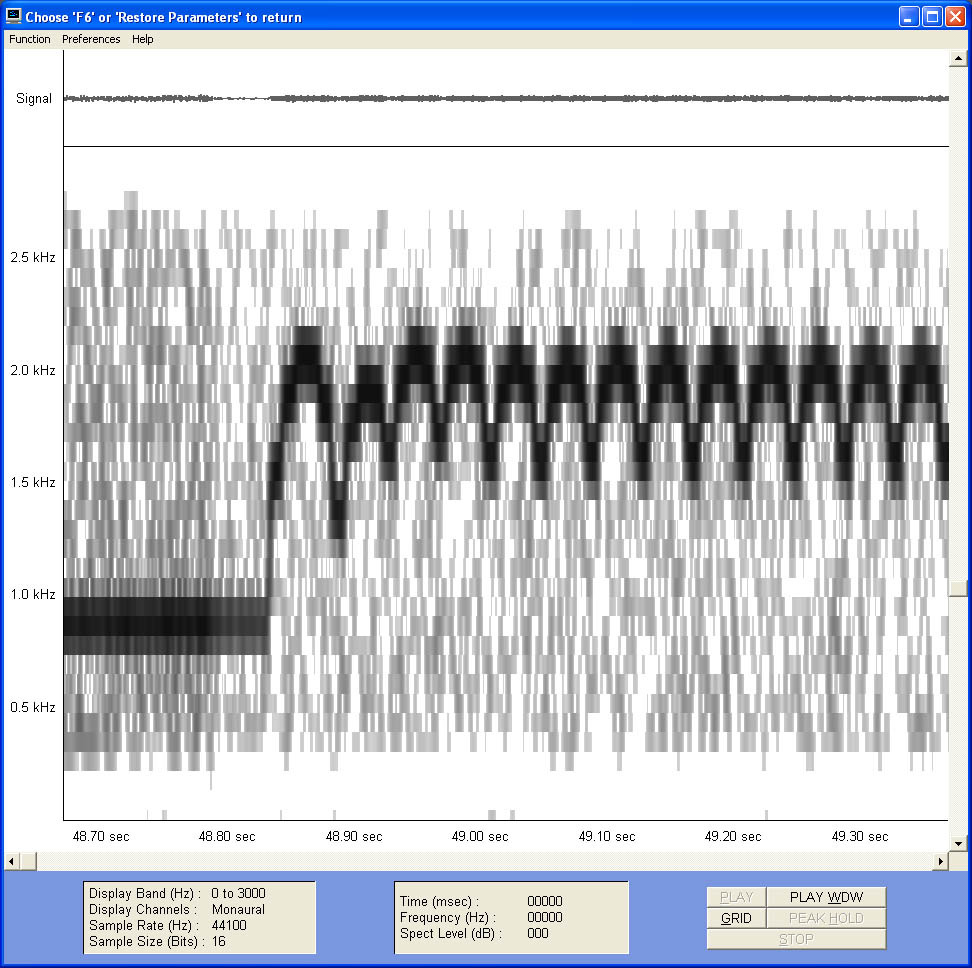
Task: Click the 0.5 kHz frequency label
Action: pos(33,707)
